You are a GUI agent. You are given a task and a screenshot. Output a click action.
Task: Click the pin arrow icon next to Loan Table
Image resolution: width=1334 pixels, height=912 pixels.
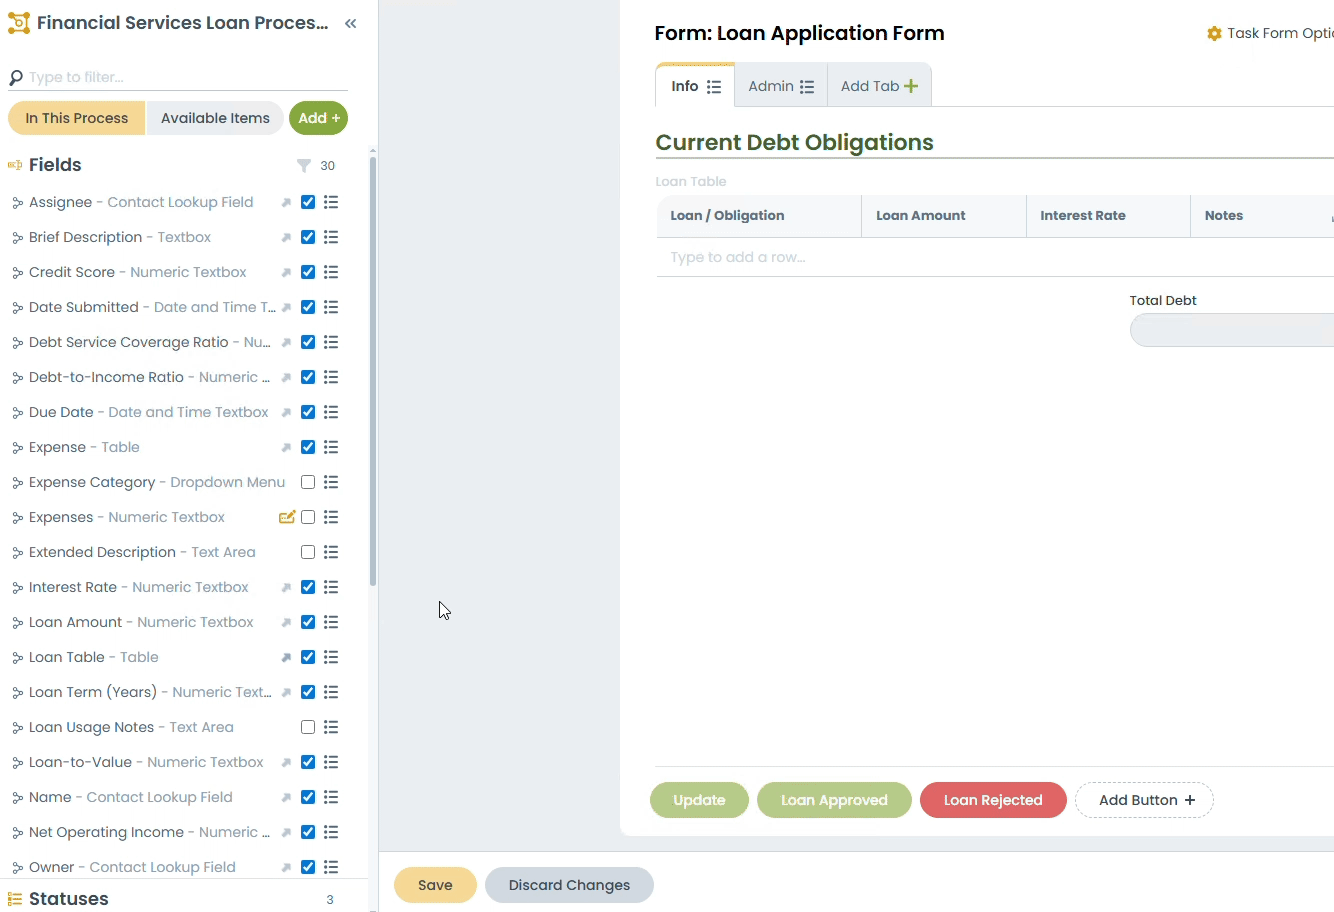tap(286, 657)
